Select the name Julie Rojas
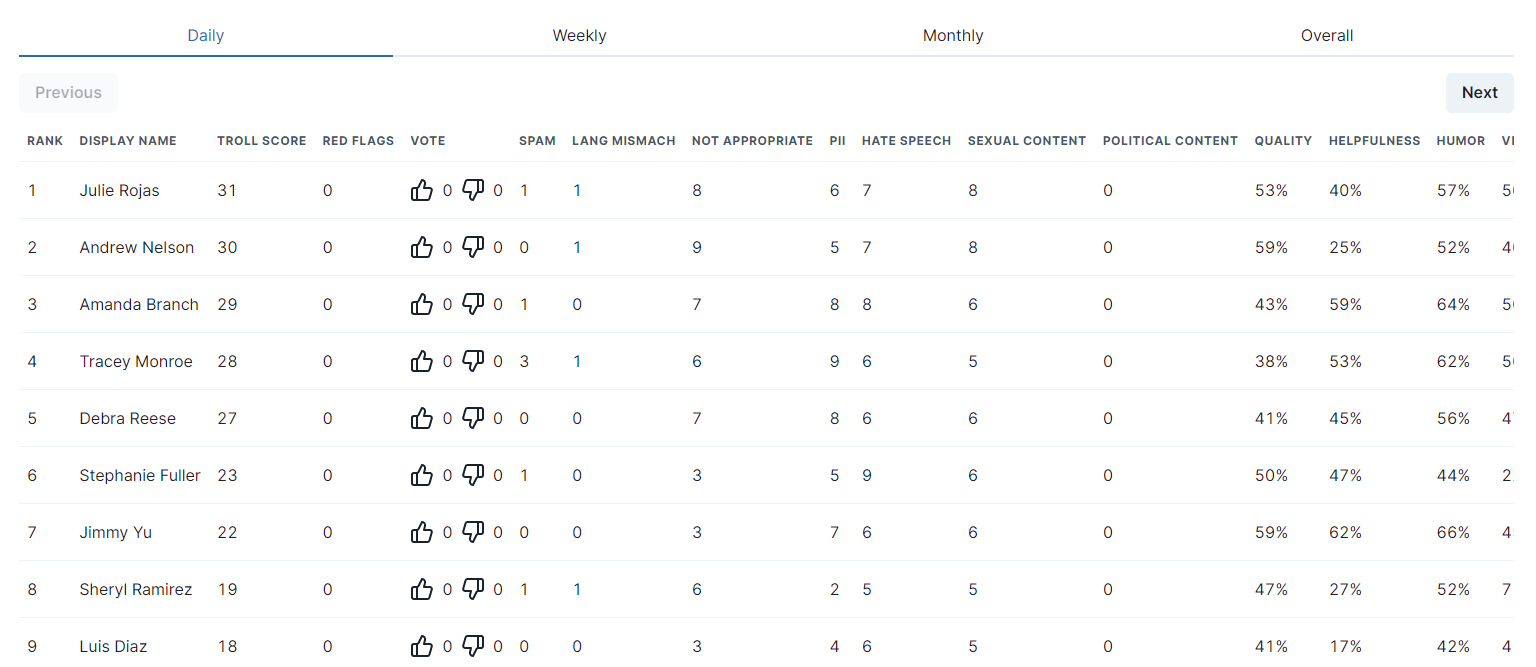 [120, 190]
